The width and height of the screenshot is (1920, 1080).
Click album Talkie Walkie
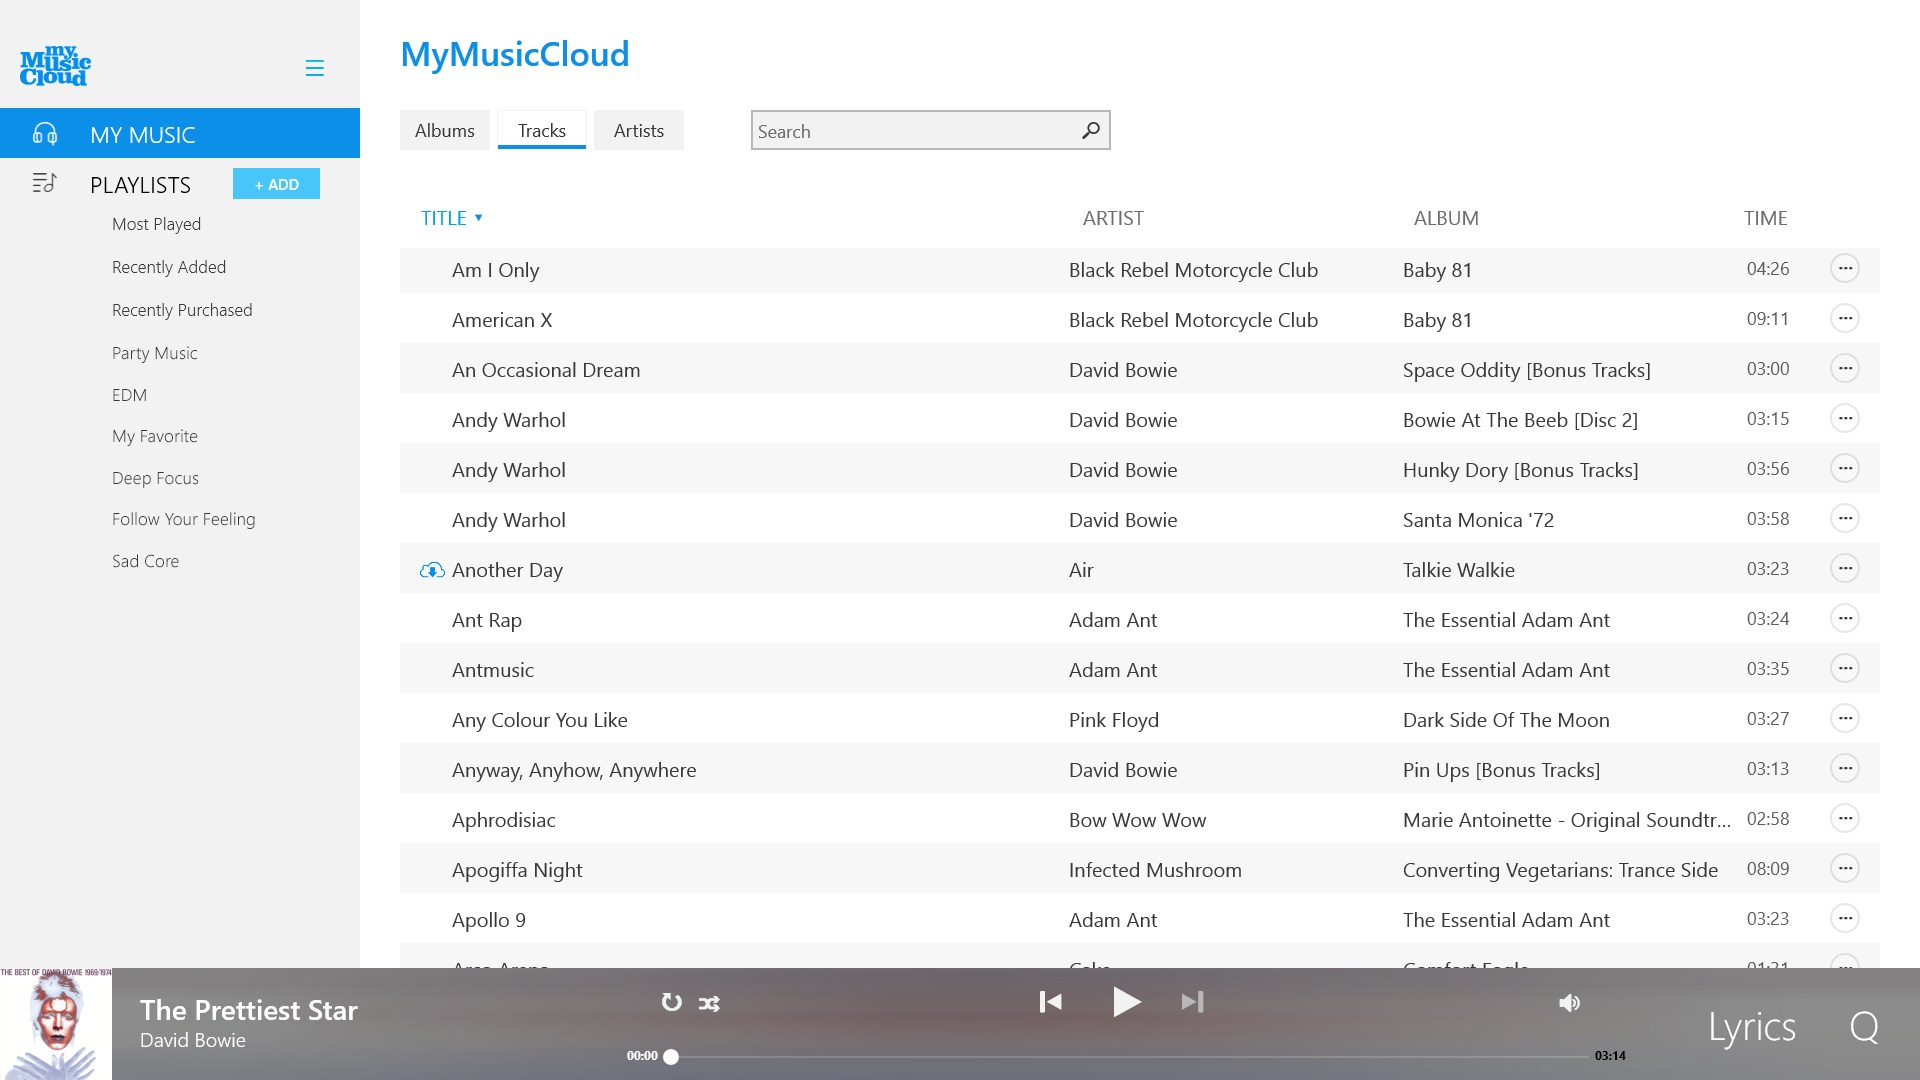1459,570
